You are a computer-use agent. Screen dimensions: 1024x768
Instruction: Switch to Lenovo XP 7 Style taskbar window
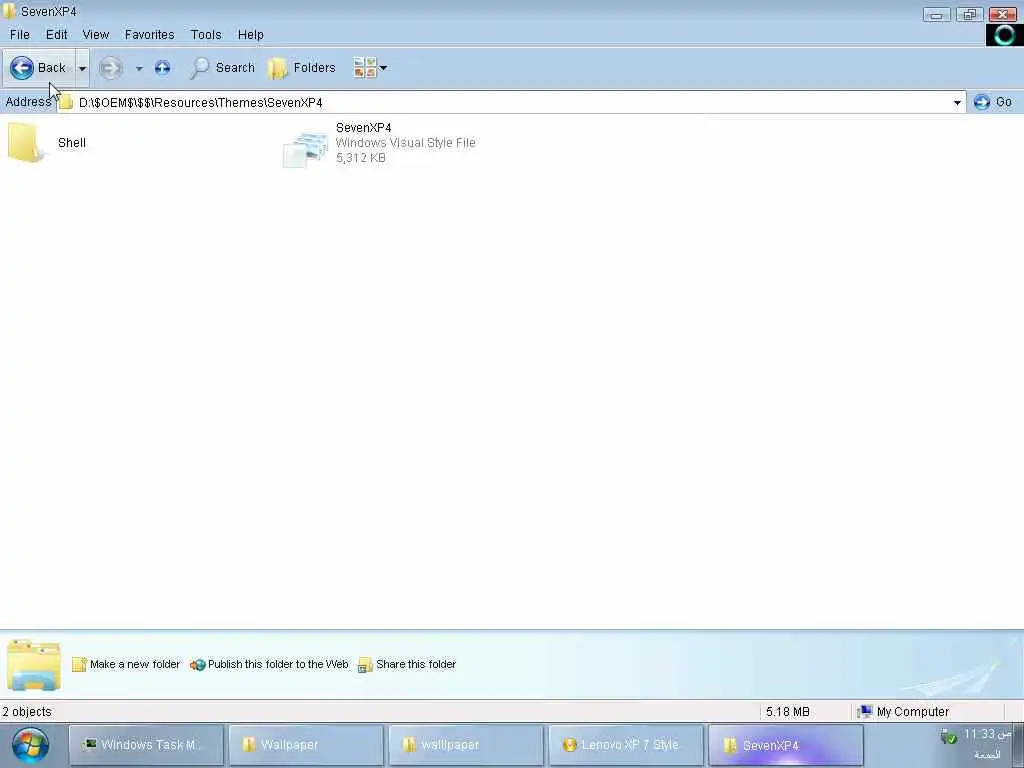pyautogui.click(x=626, y=744)
